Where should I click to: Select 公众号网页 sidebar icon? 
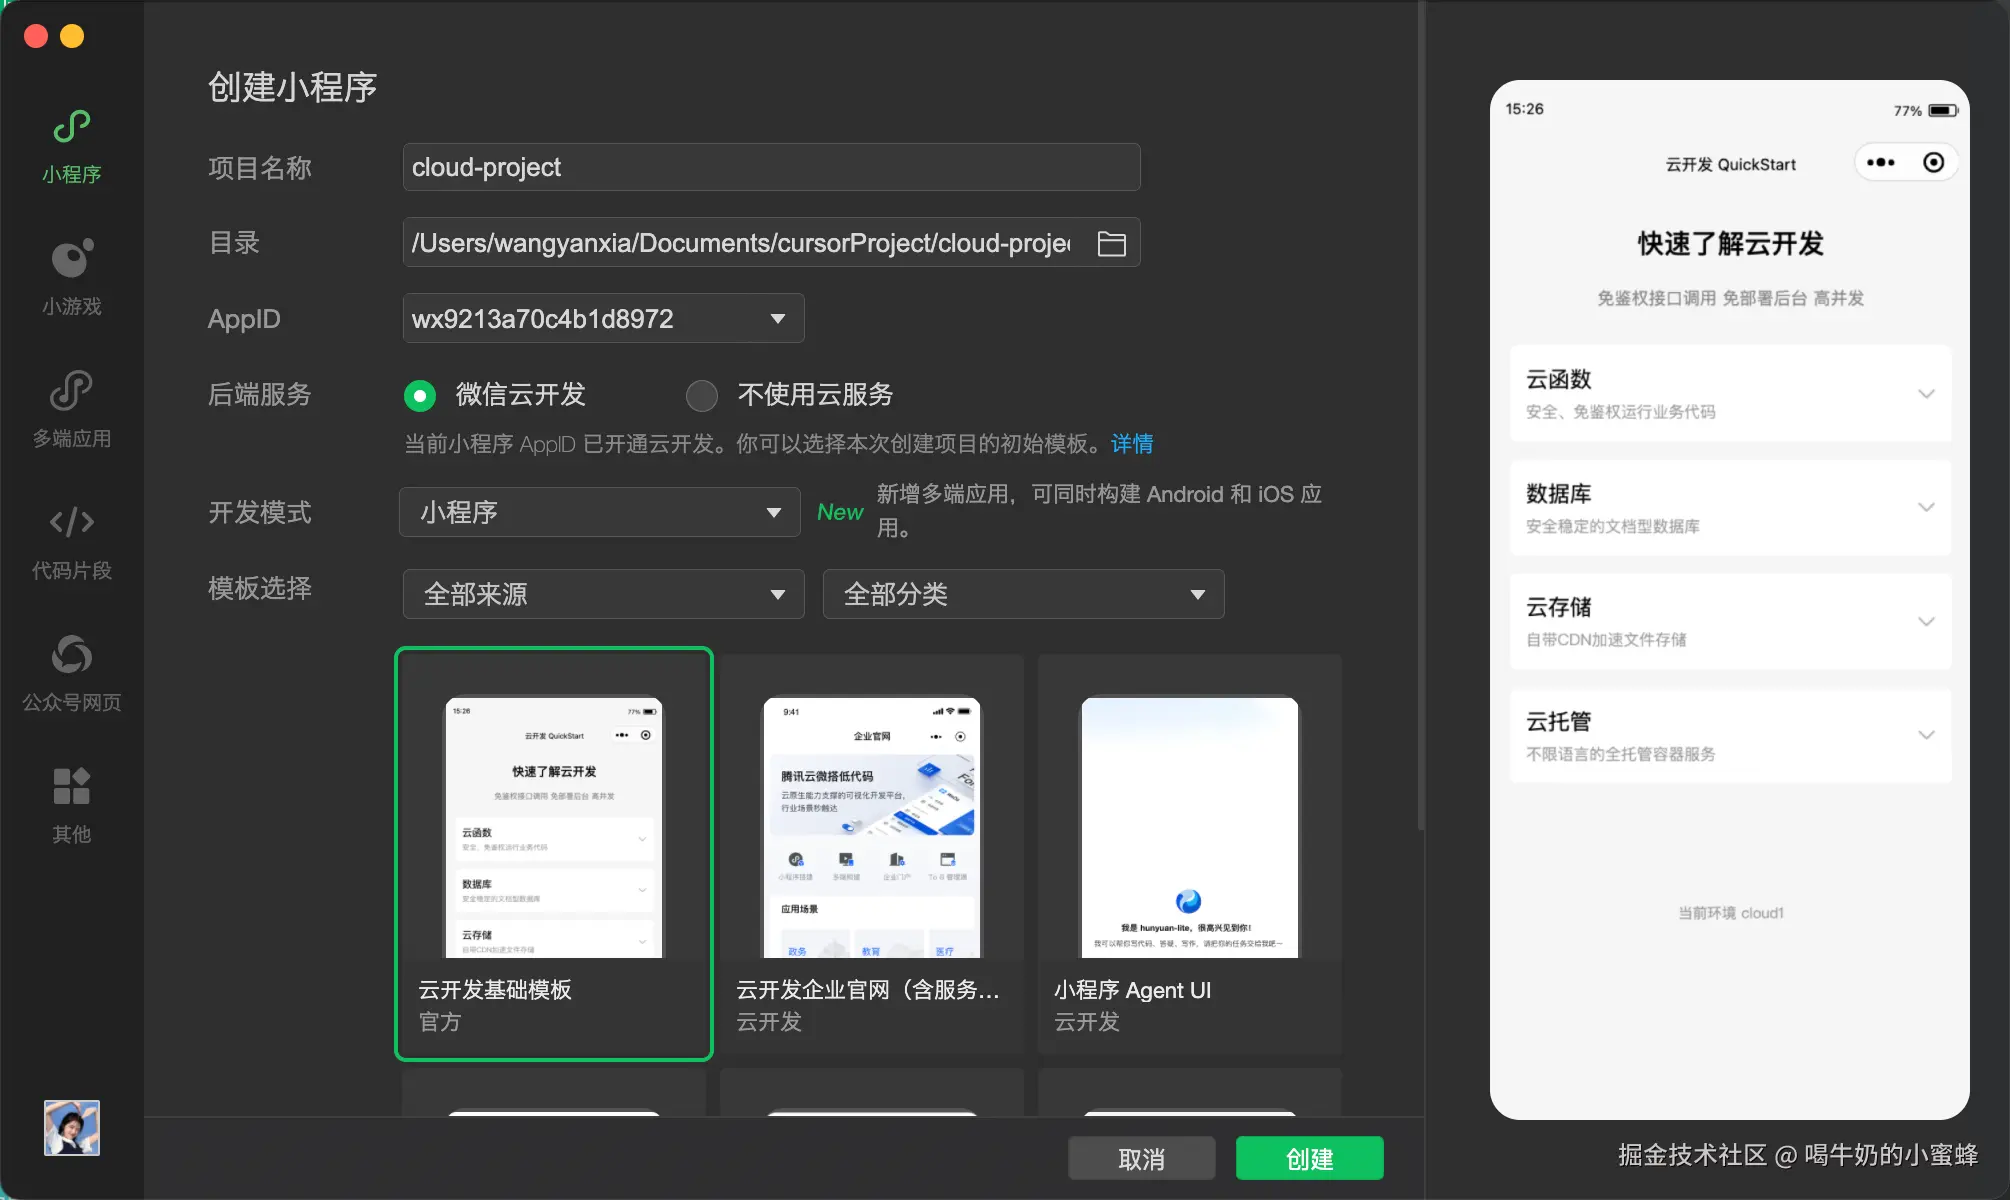(x=71, y=656)
